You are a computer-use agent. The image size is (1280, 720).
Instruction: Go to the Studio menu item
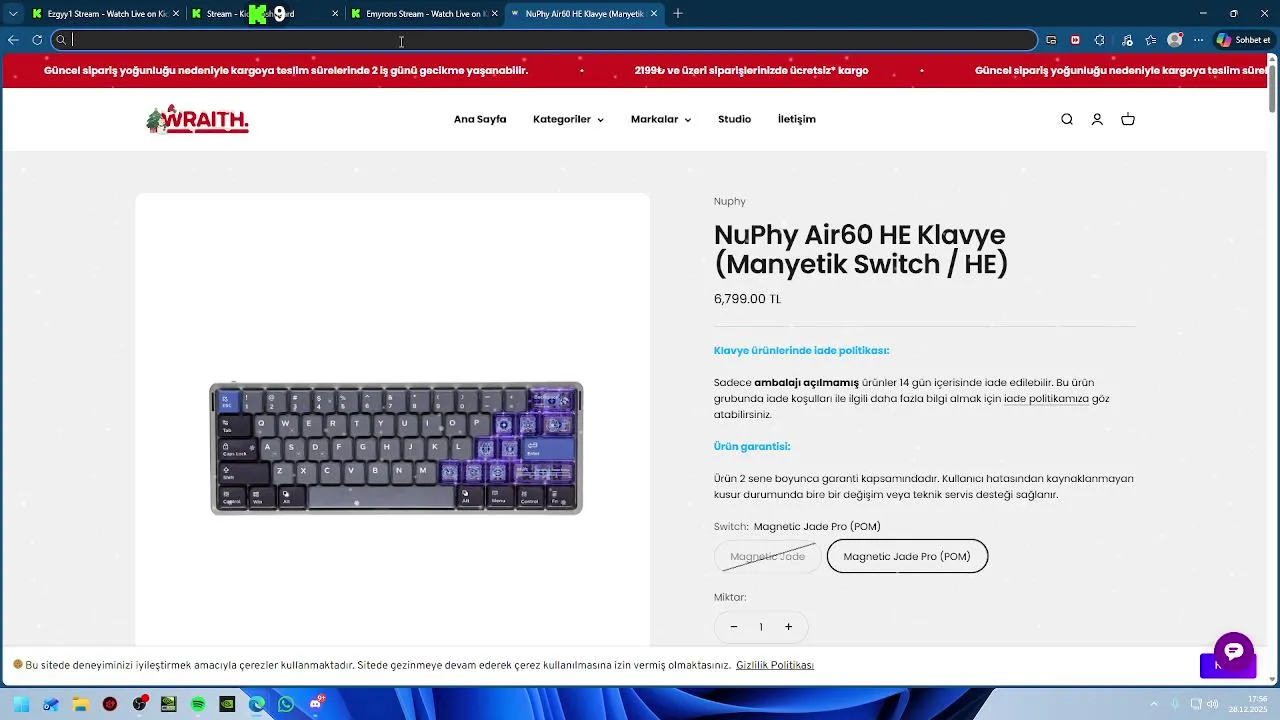(x=734, y=119)
